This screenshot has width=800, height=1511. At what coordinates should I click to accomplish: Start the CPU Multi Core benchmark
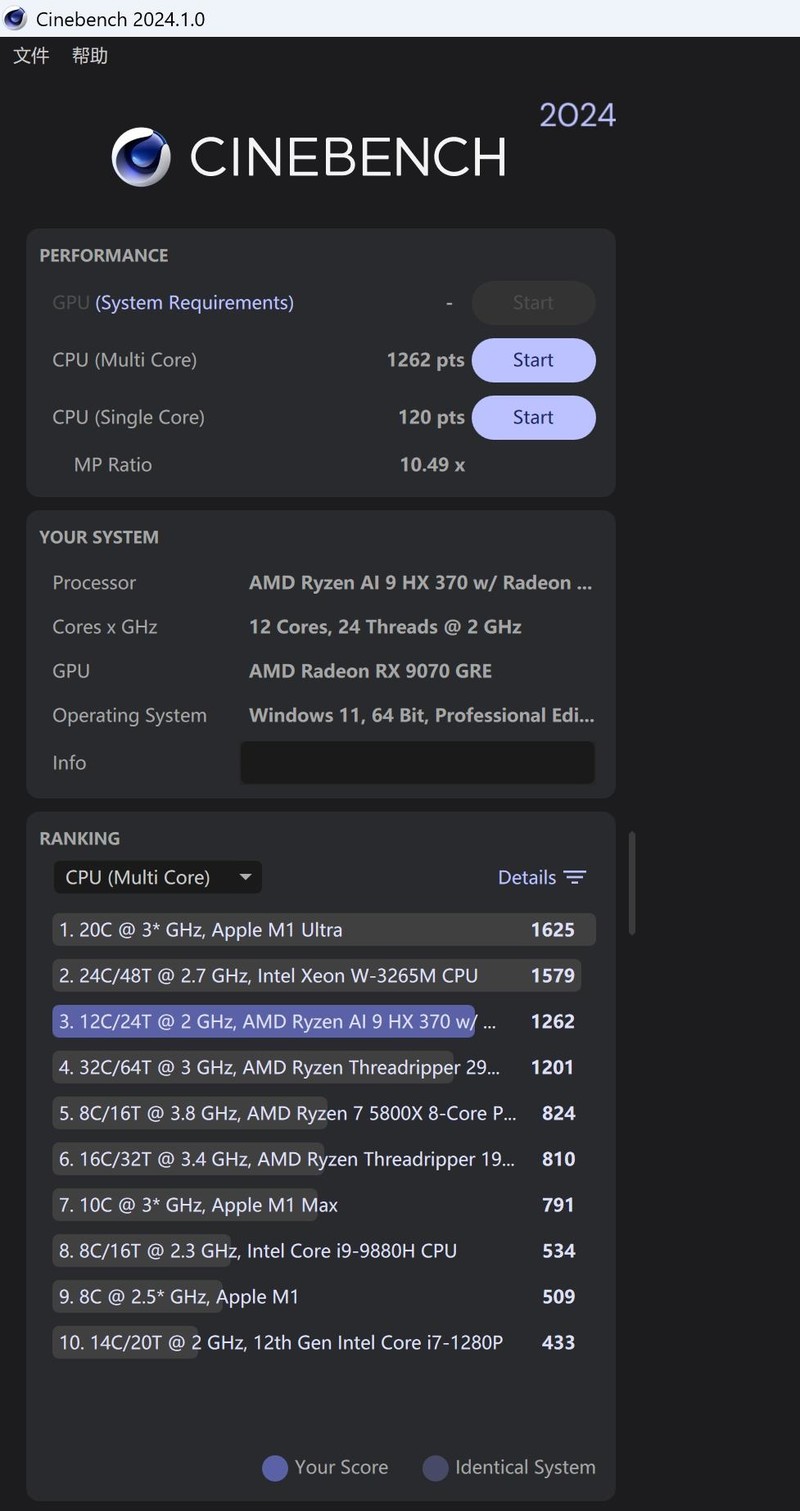point(533,360)
